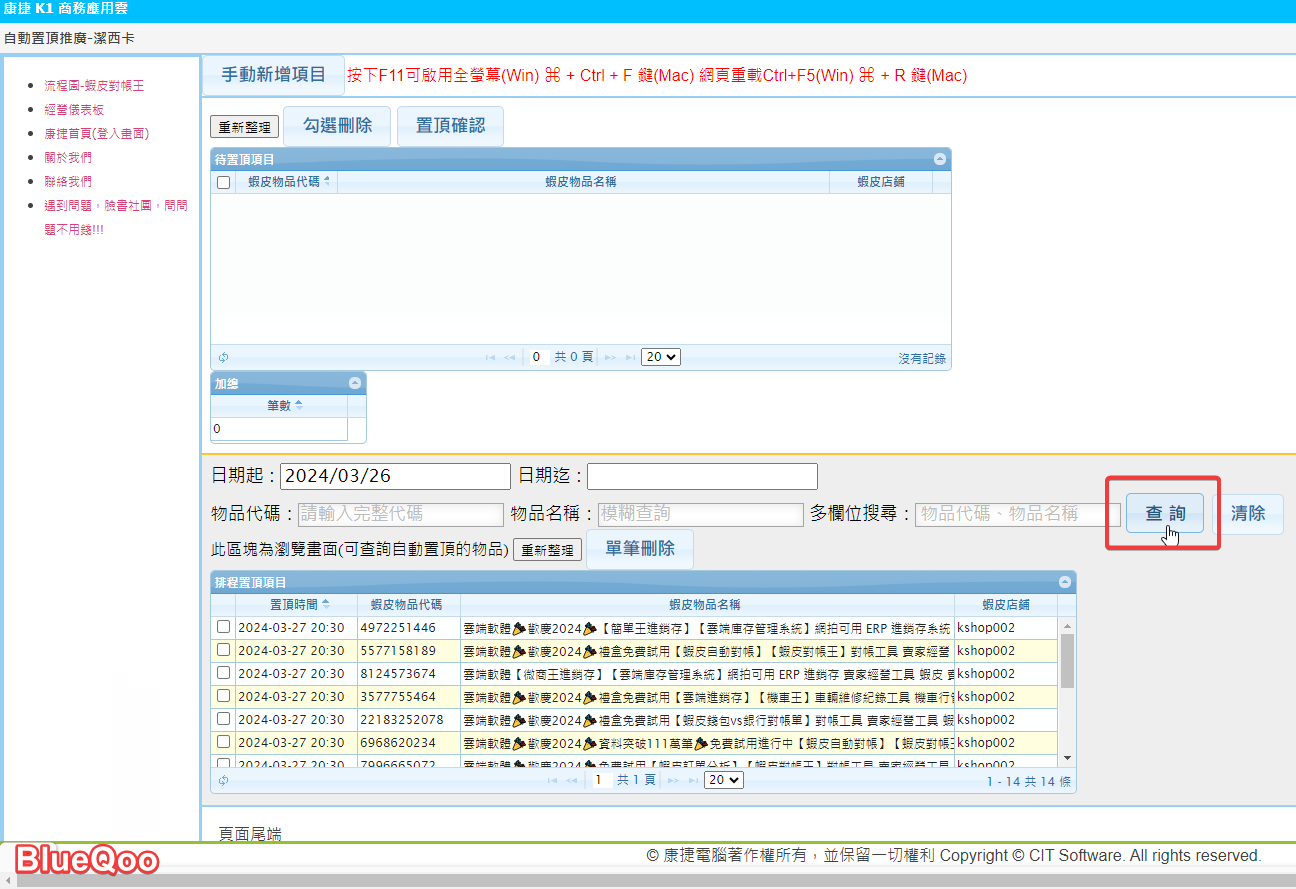Open 流程圖-蝦皮對帳王 sidebar link
Image resolution: width=1296 pixels, height=889 pixels.
(x=94, y=86)
